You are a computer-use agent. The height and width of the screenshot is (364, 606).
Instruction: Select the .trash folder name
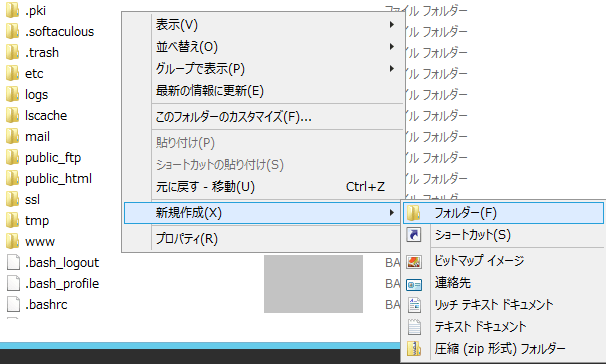[x=42, y=52]
